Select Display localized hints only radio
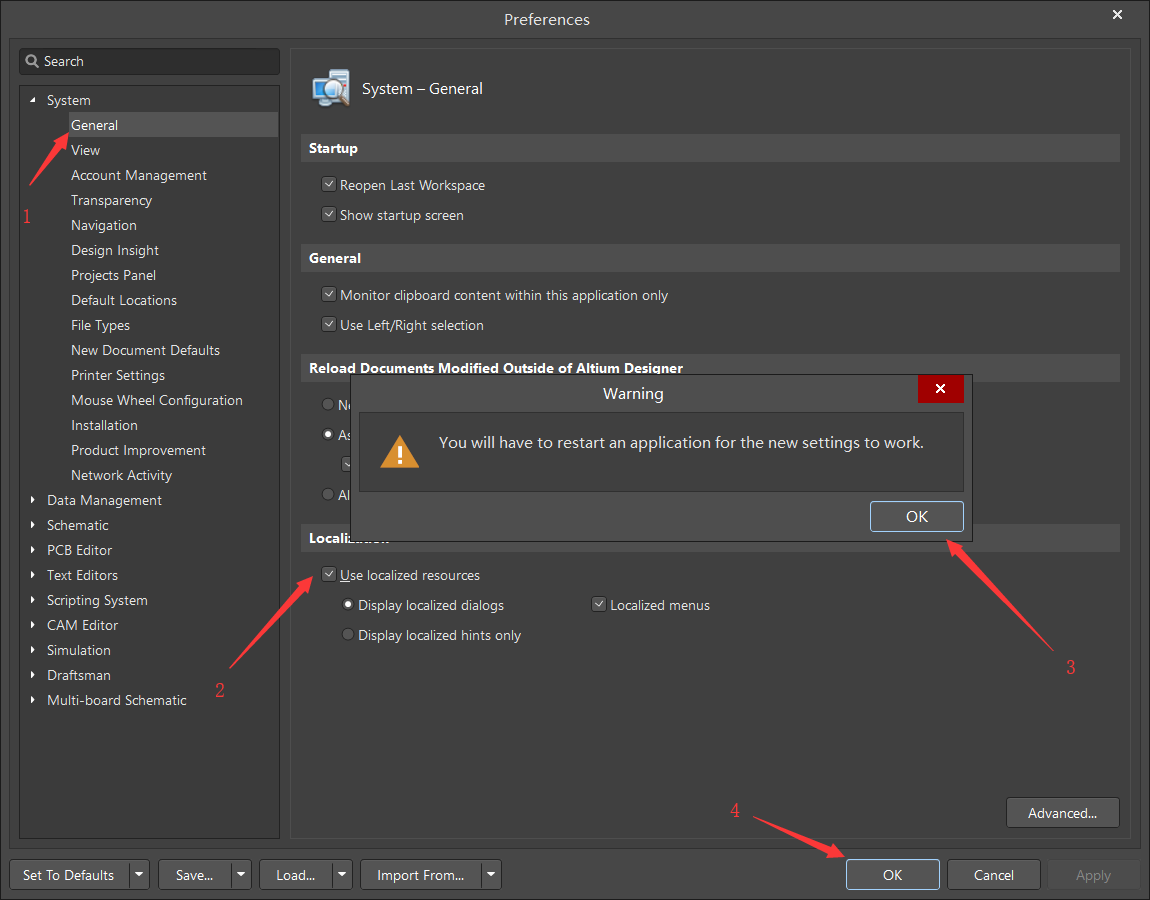Viewport: 1150px width, 900px height. (348, 634)
